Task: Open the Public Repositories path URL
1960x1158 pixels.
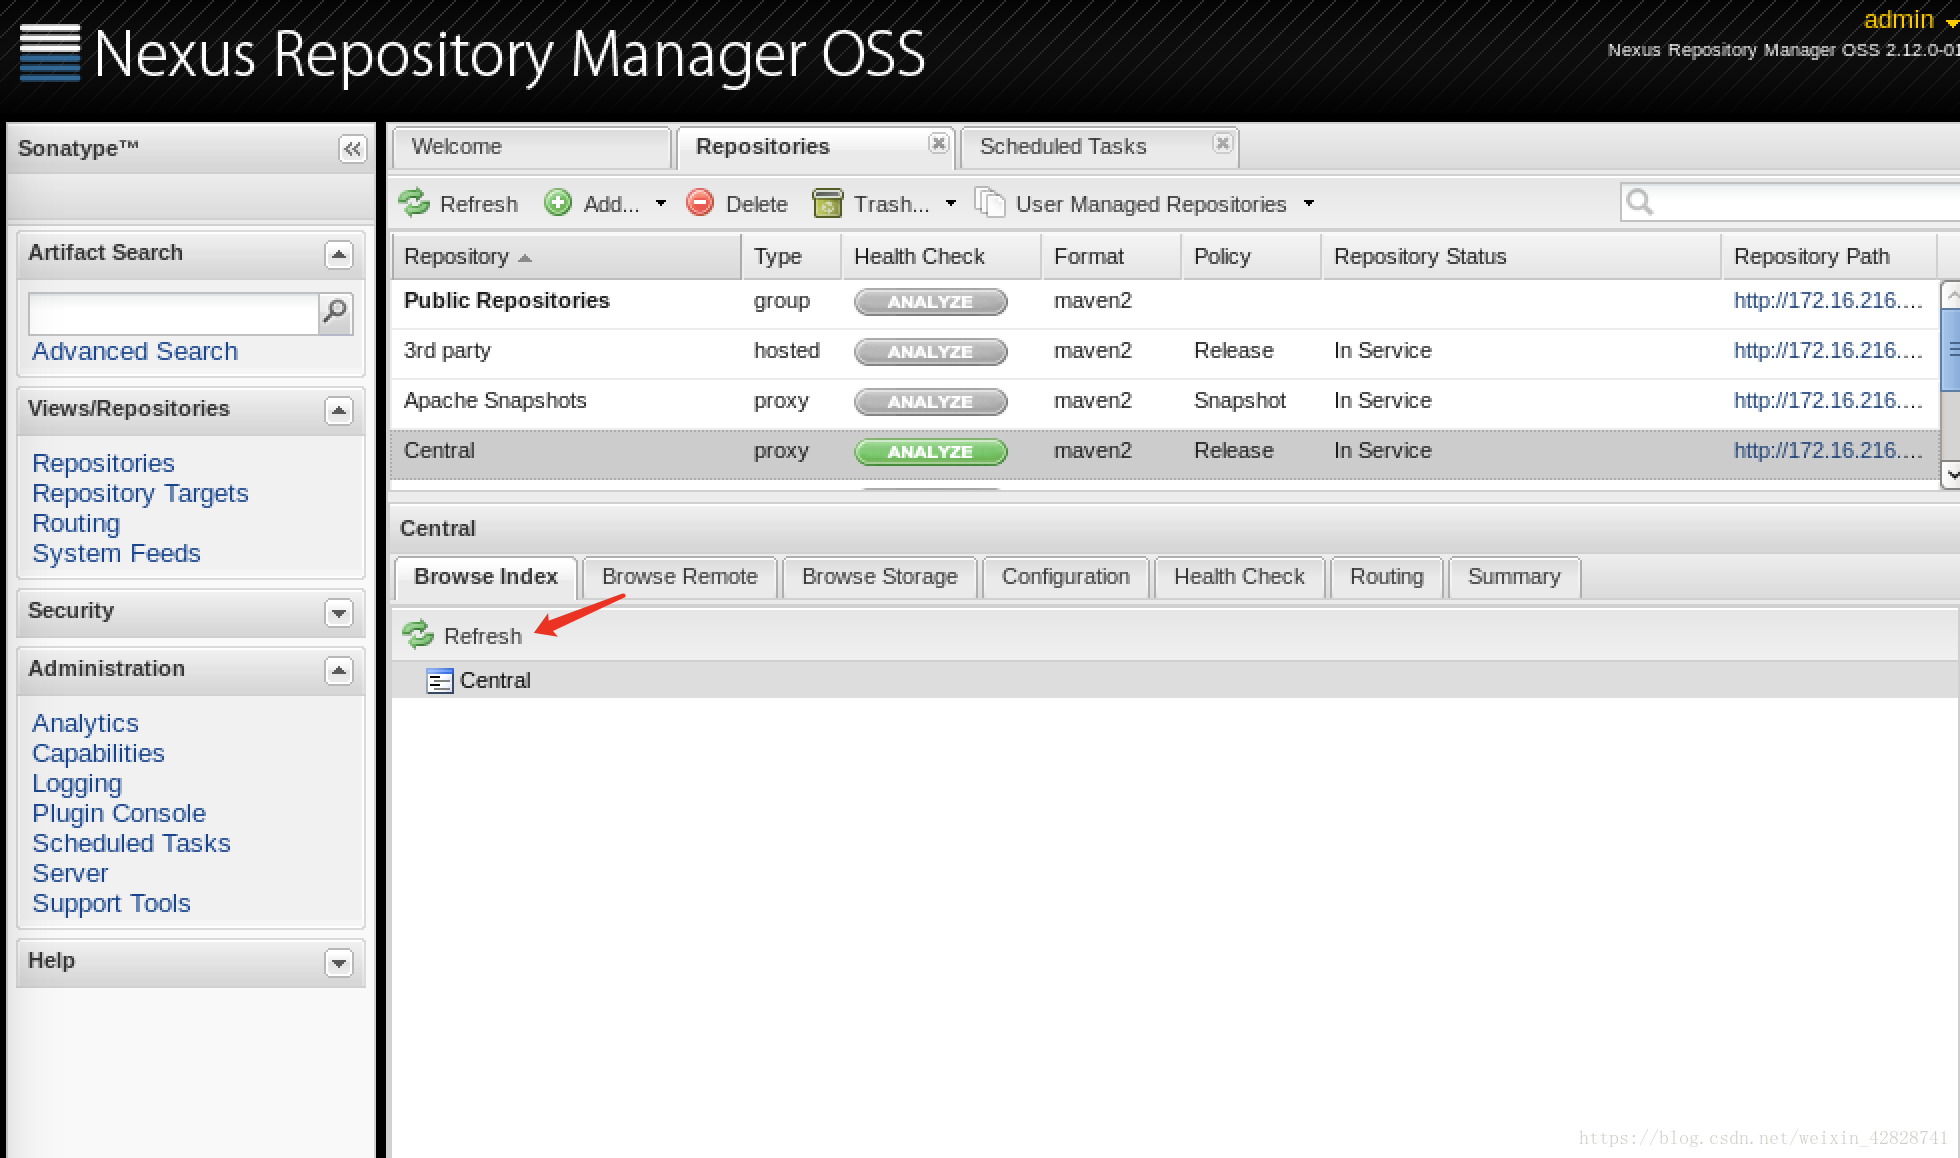Action: click(1828, 301)
